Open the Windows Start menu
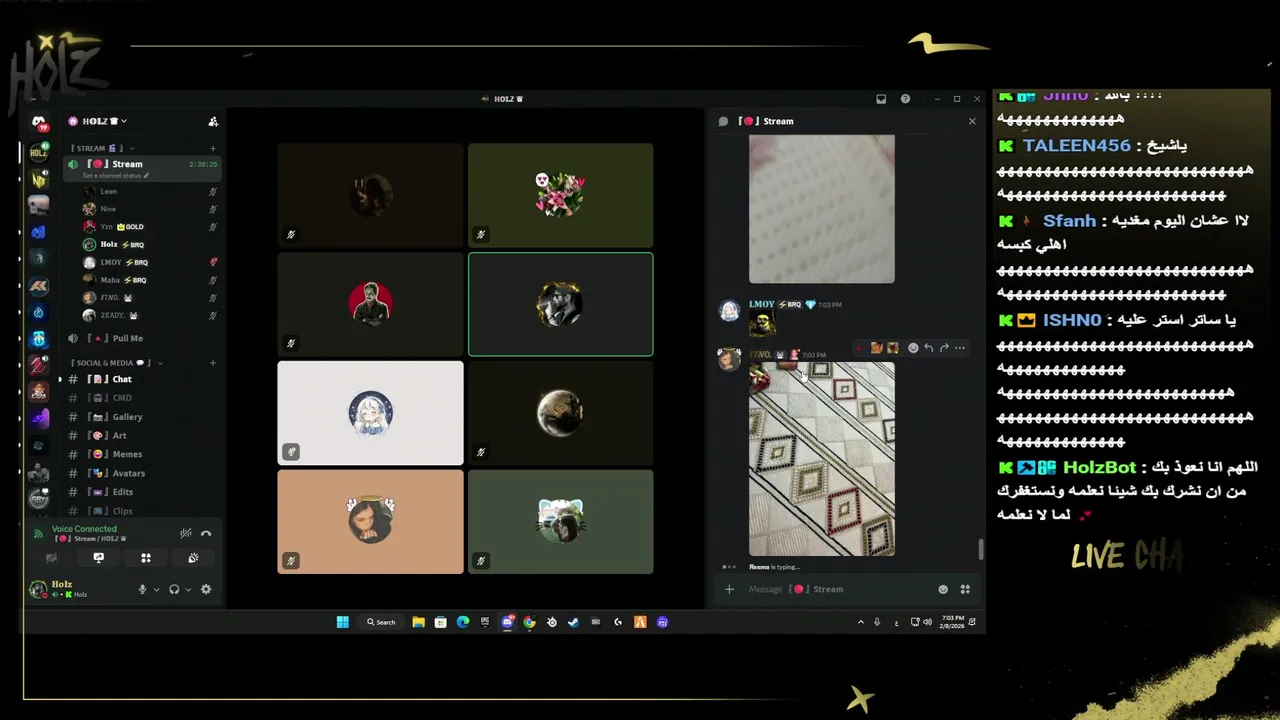The image size is (1280, 720). click(x=343, y=622)
